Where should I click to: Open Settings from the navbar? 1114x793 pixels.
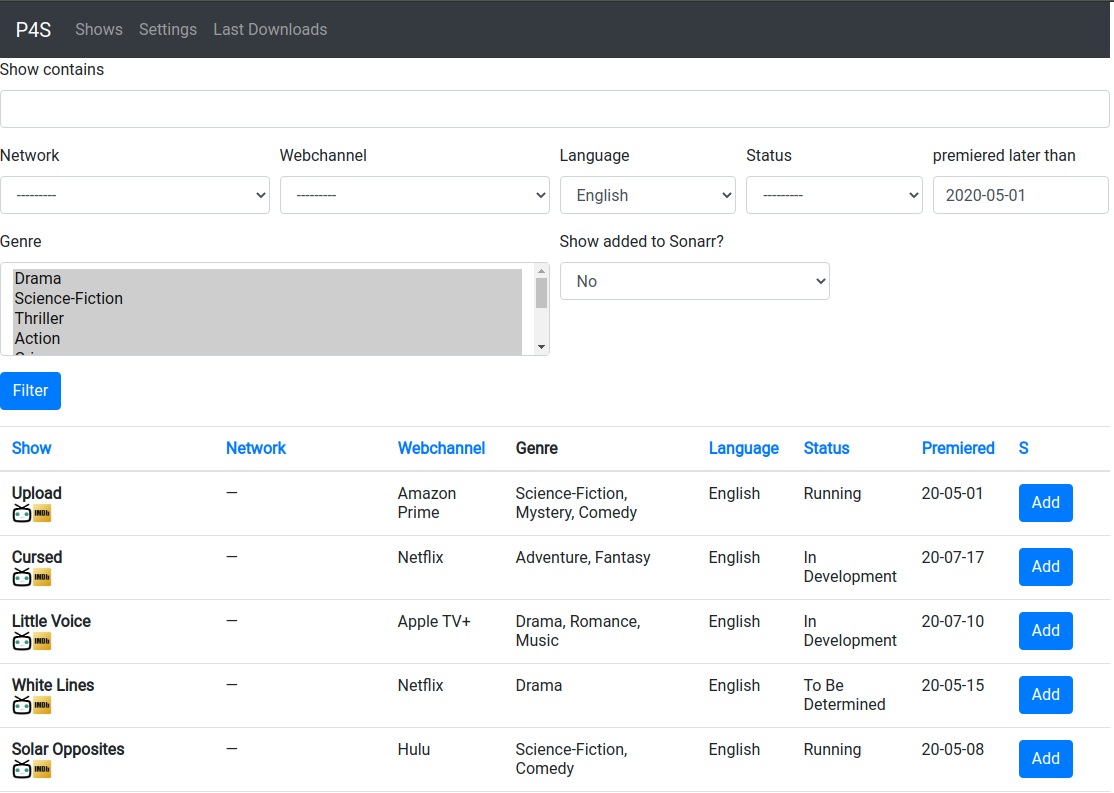pos(168,29)
